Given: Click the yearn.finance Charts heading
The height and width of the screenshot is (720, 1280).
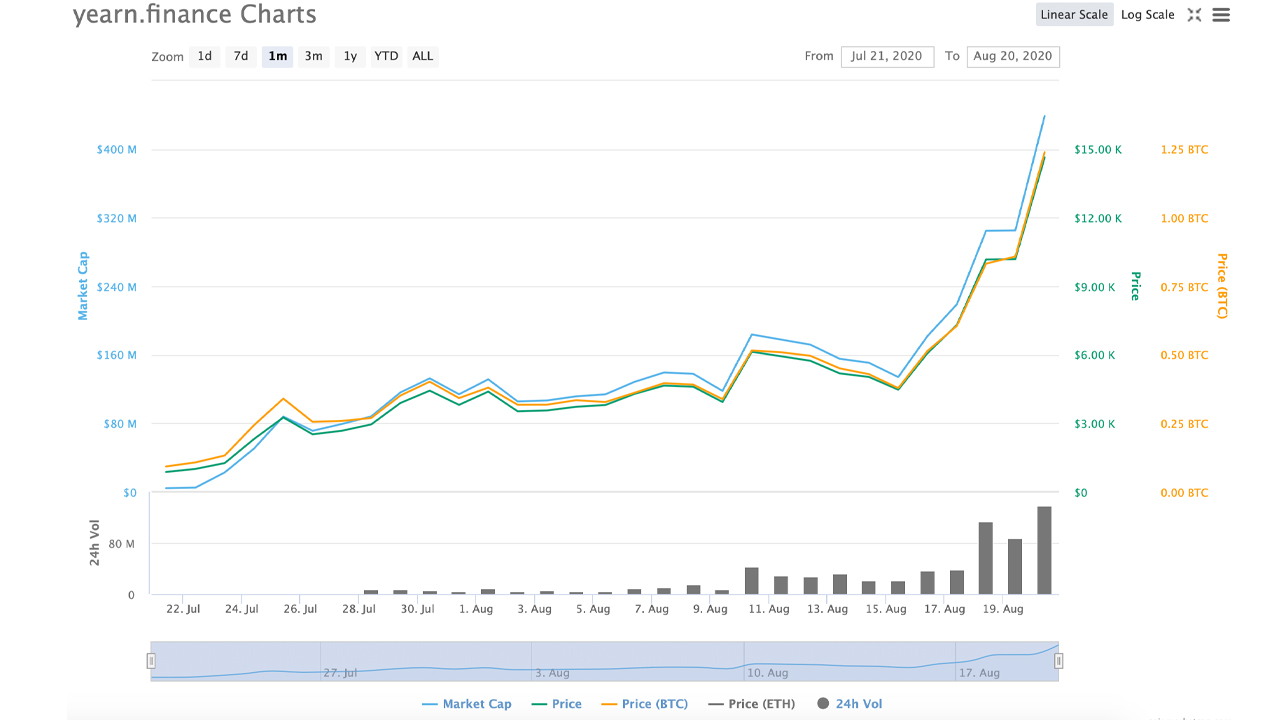Looking at the screenshot, I should [195, 15].
